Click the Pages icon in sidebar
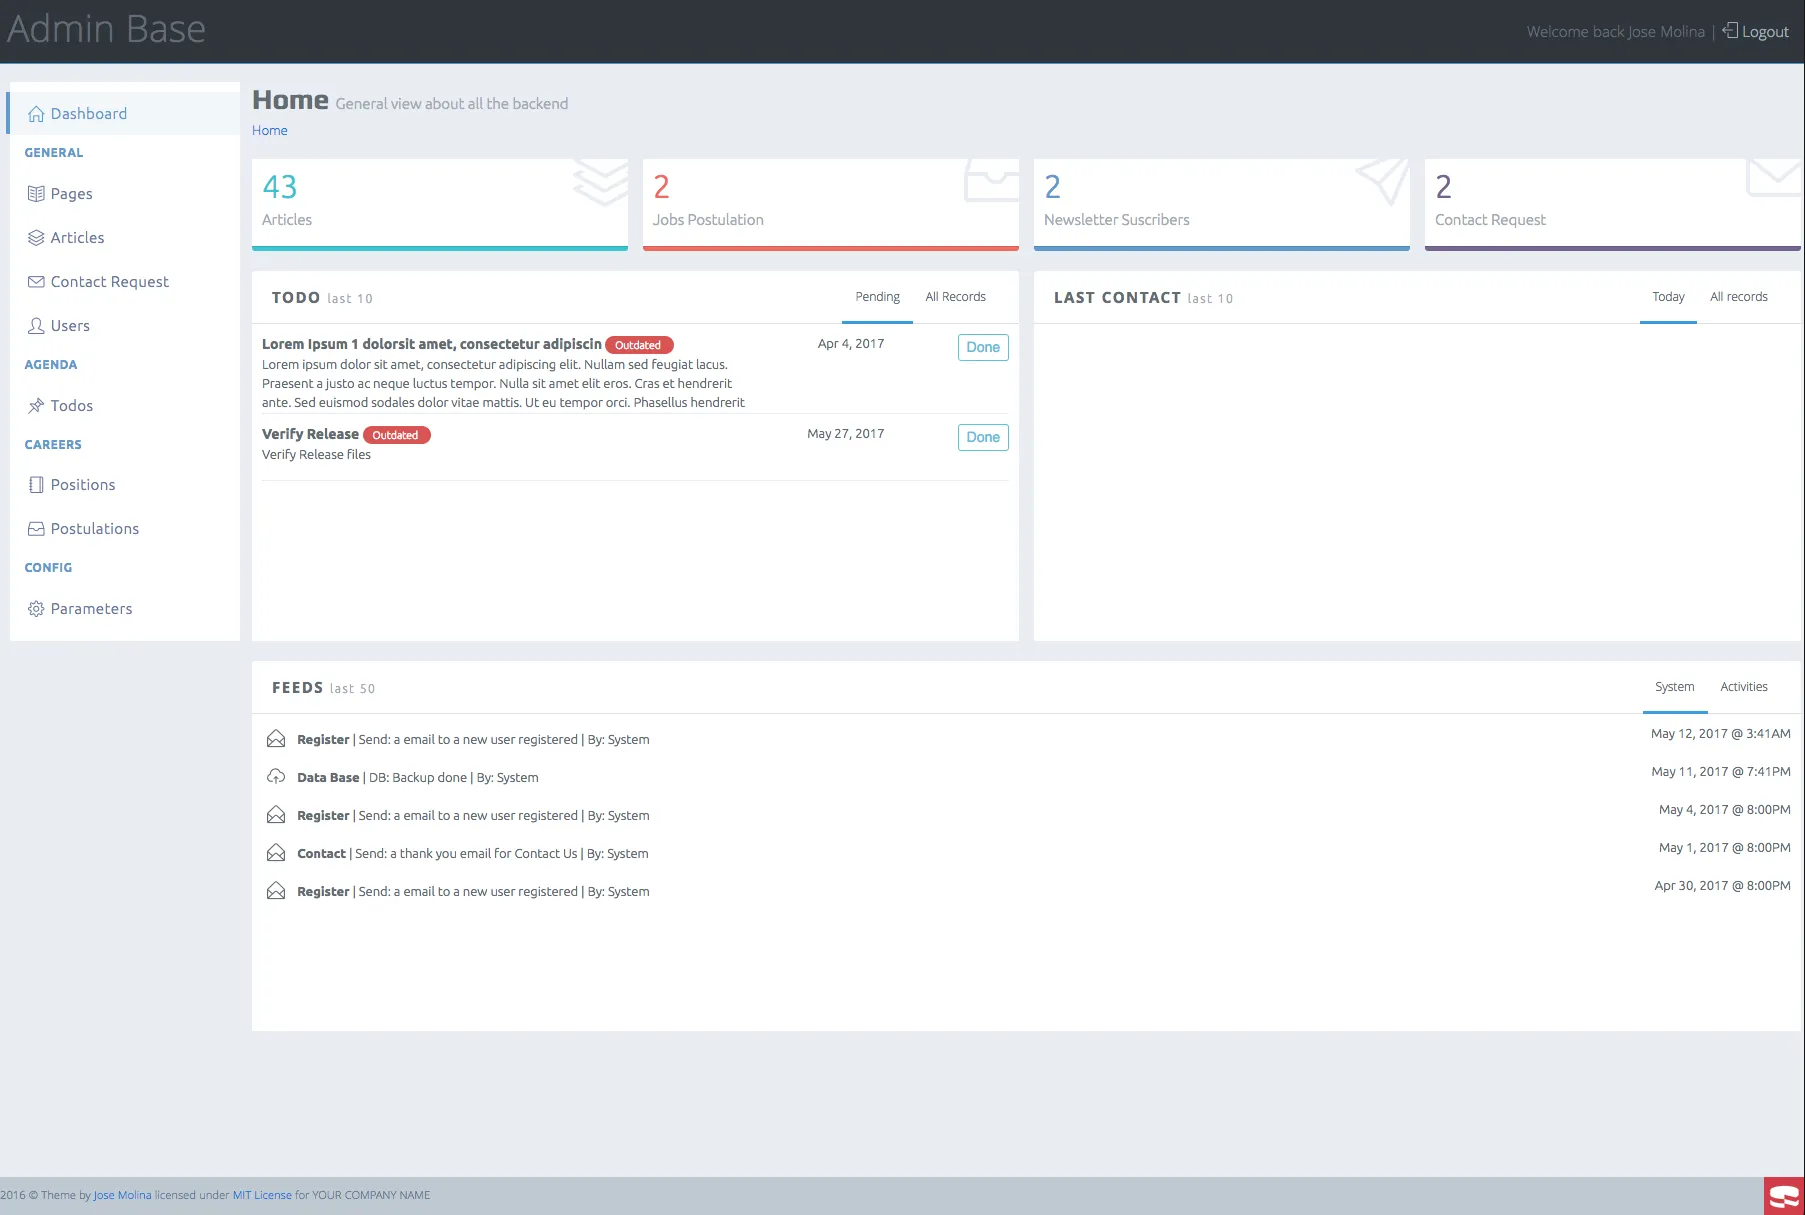The width and height of the screenshot is (1805, 1215). (36, 194)
